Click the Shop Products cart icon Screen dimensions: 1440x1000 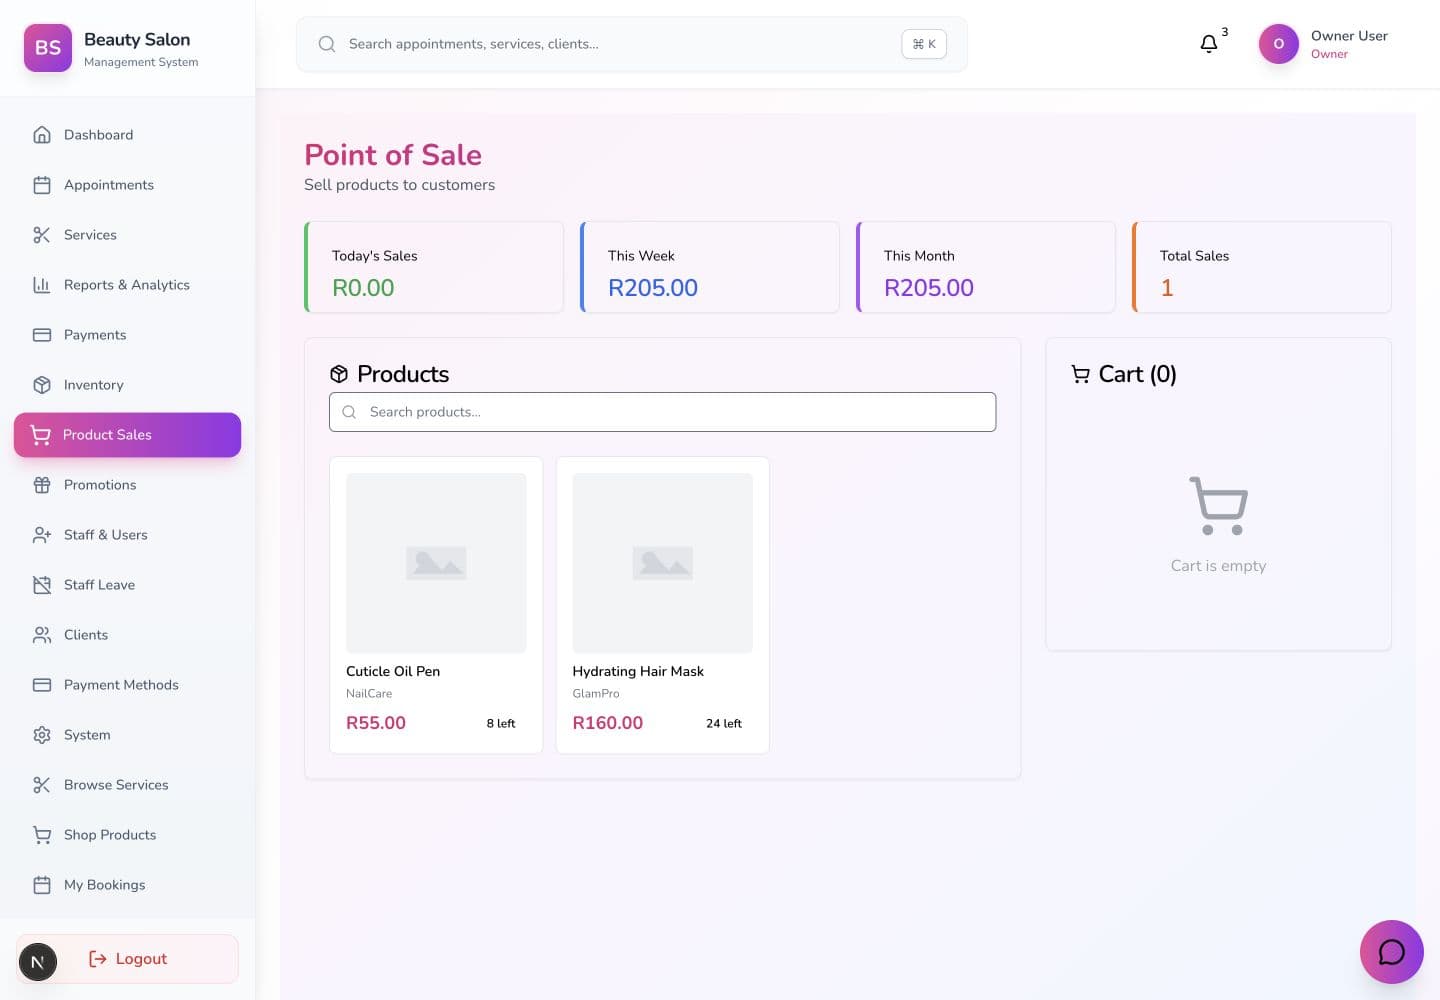pos(42,835)
